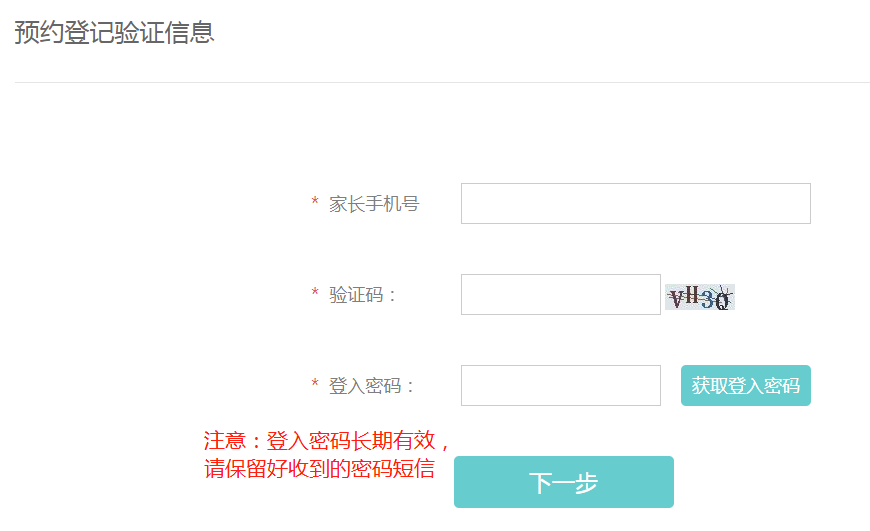Click the 家长手机号 input field
Viewport: 870px width, 531px height.
[x=635, y=204]
